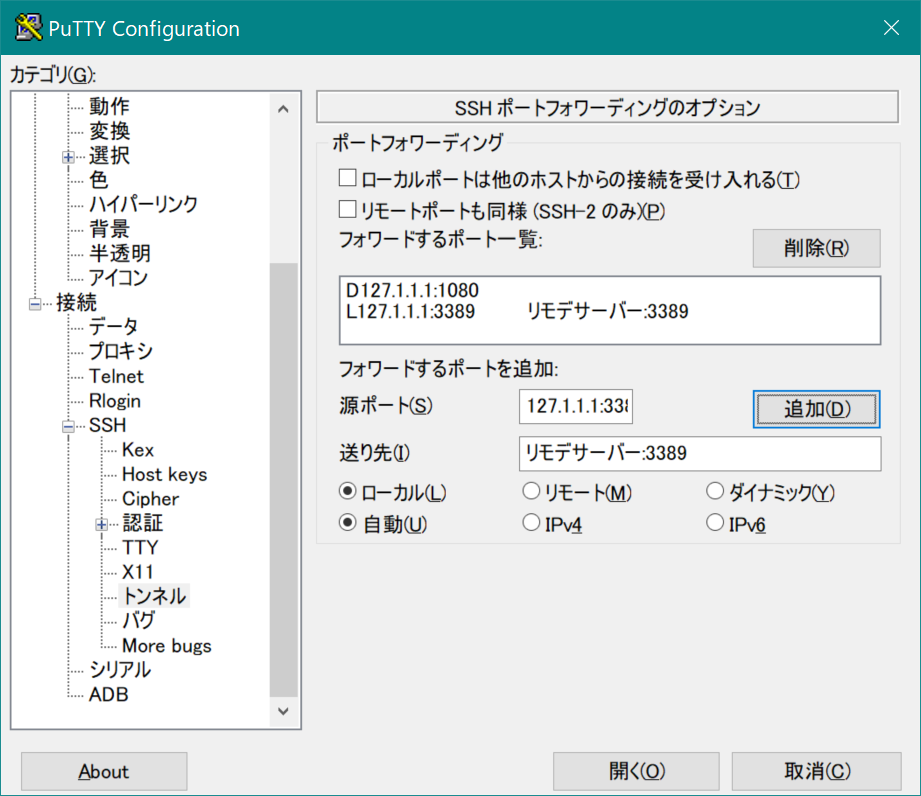Open シリアル category
This screenshot has width=921, height=796.
click(120, 670)
